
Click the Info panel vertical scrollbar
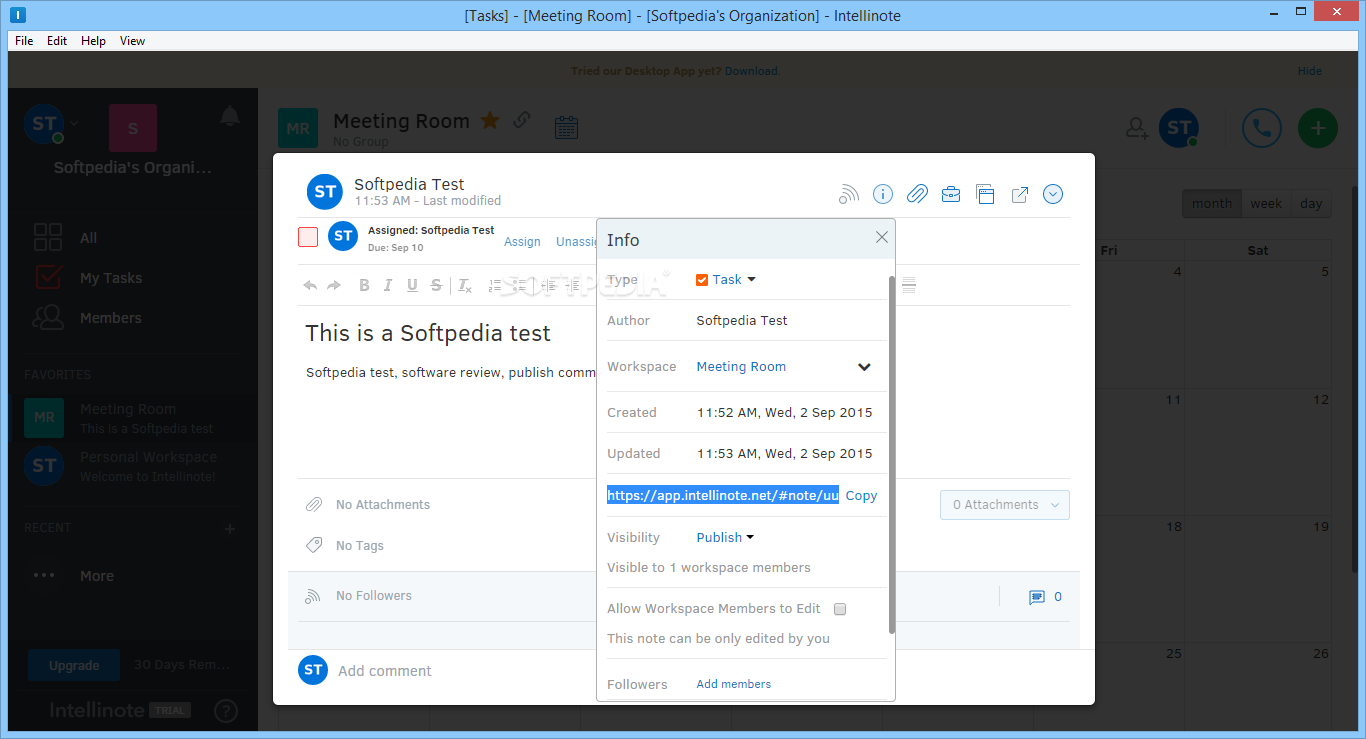[892, 455]
